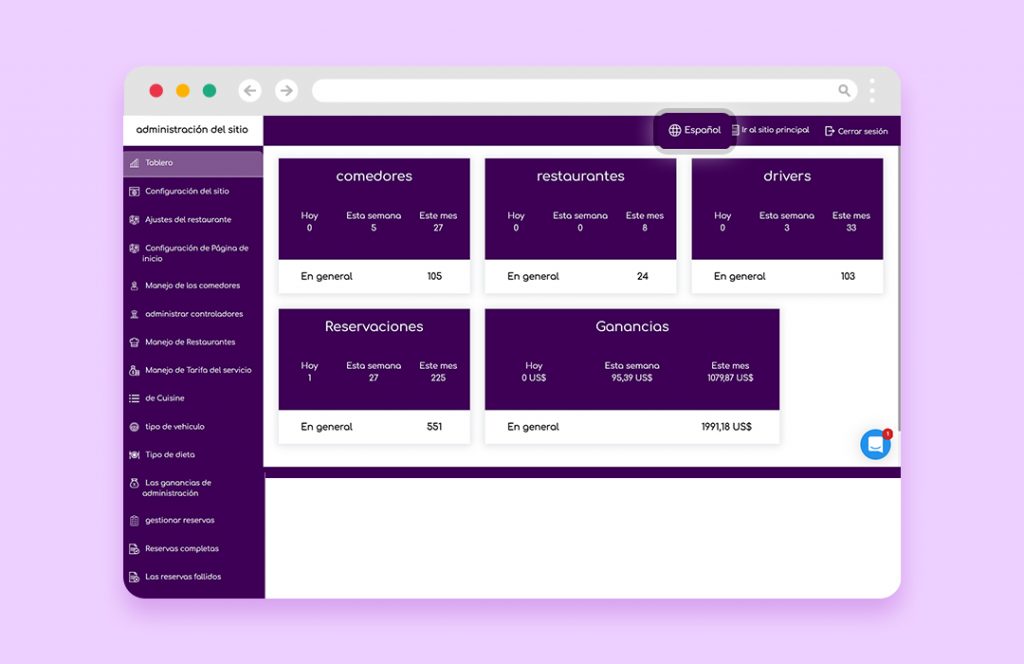
Task: Click the administrar controladores icon
Action: pyautogui.click(x=134, y=314)
